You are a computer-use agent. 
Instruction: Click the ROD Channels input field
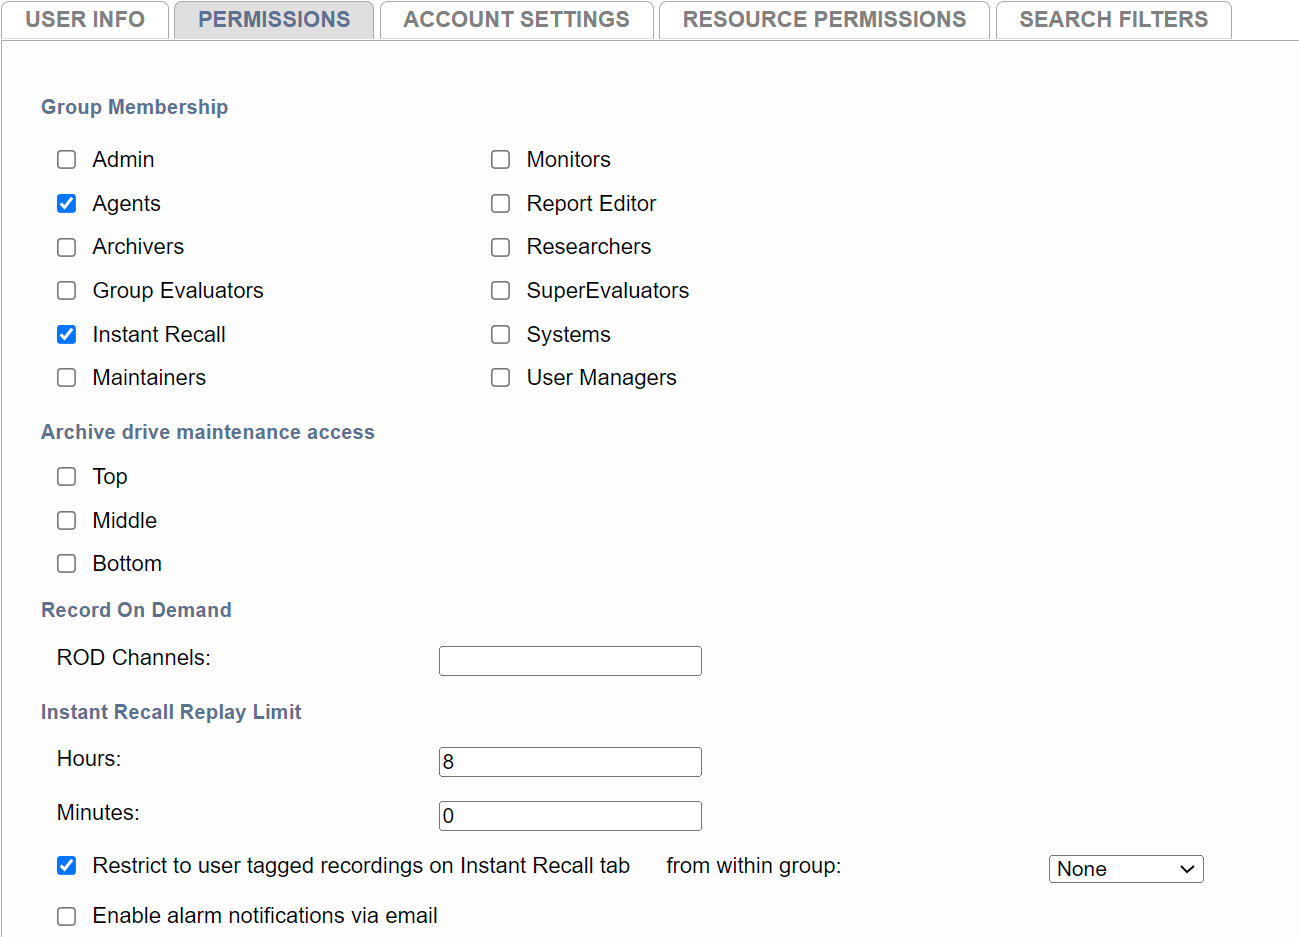click(569, 660)
